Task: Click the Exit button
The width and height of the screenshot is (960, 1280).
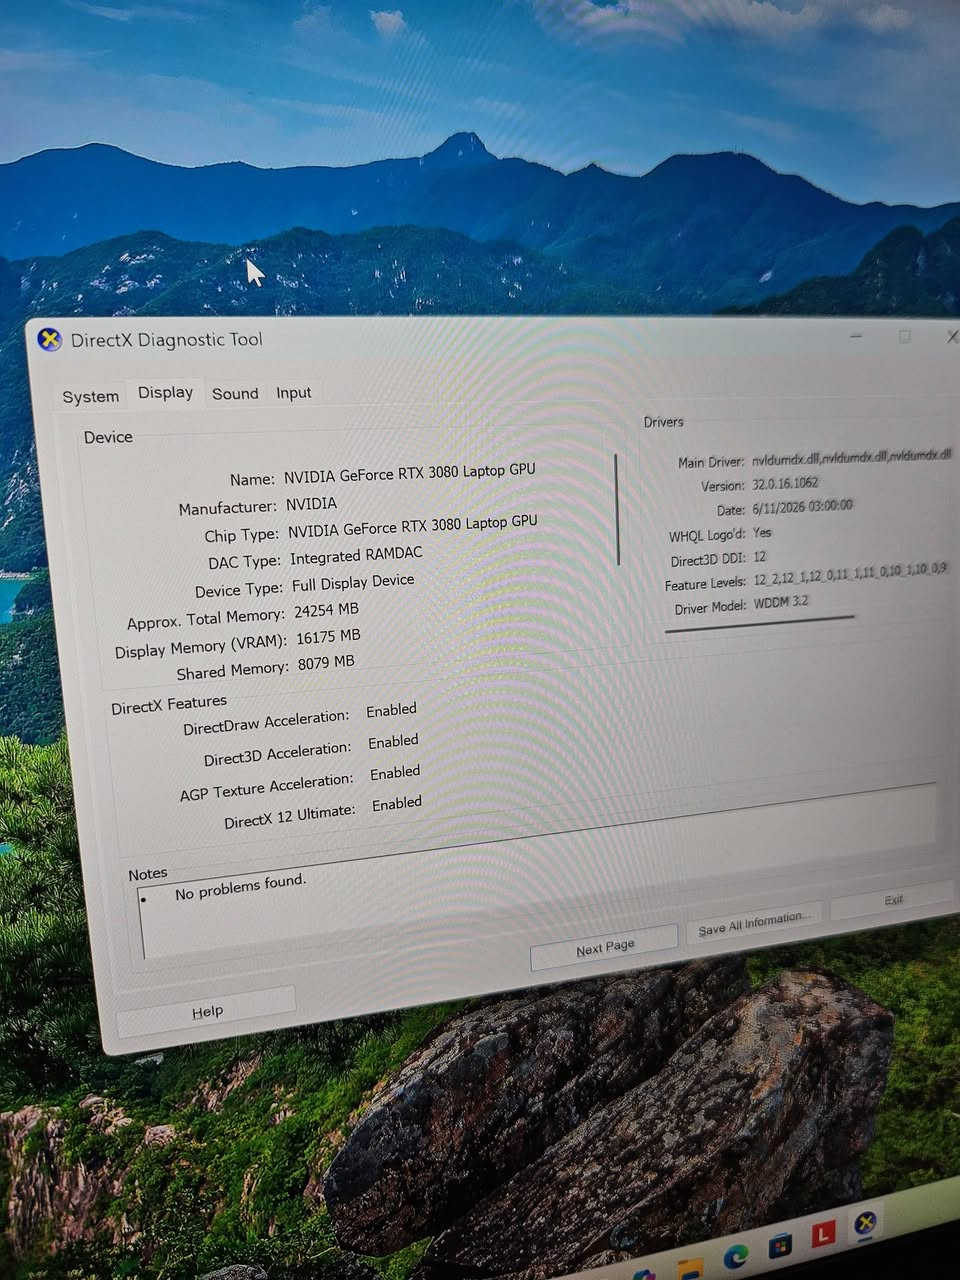Action: tap(893, 899)
